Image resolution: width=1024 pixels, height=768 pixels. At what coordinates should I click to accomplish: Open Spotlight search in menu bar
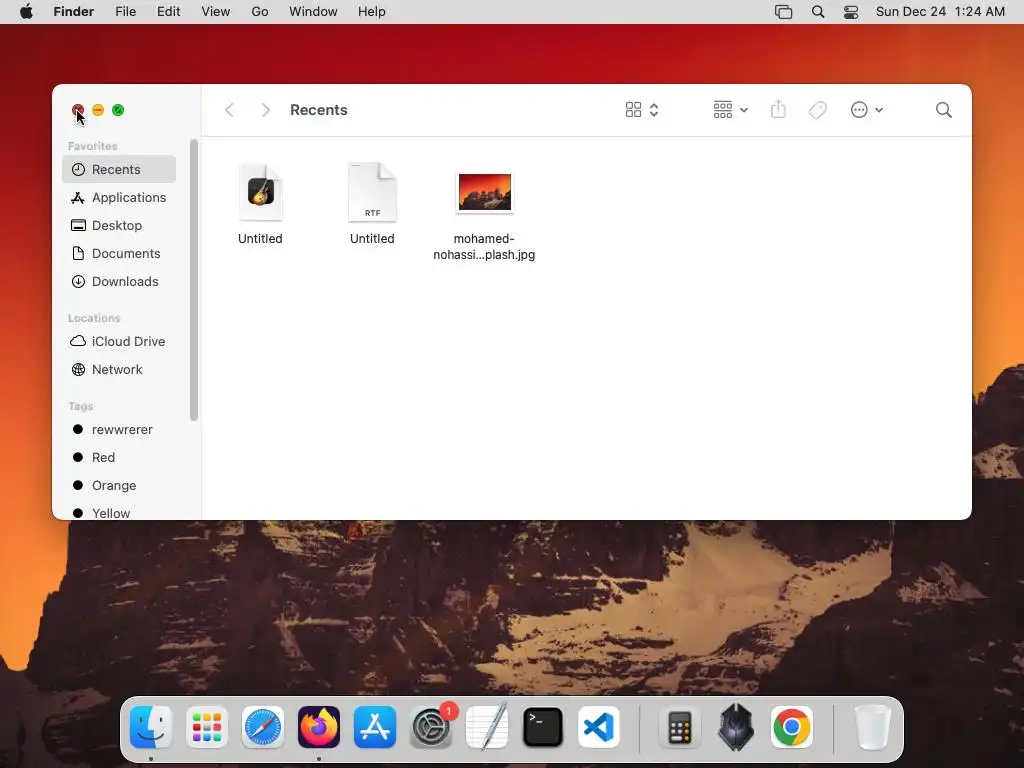point(818,12)
